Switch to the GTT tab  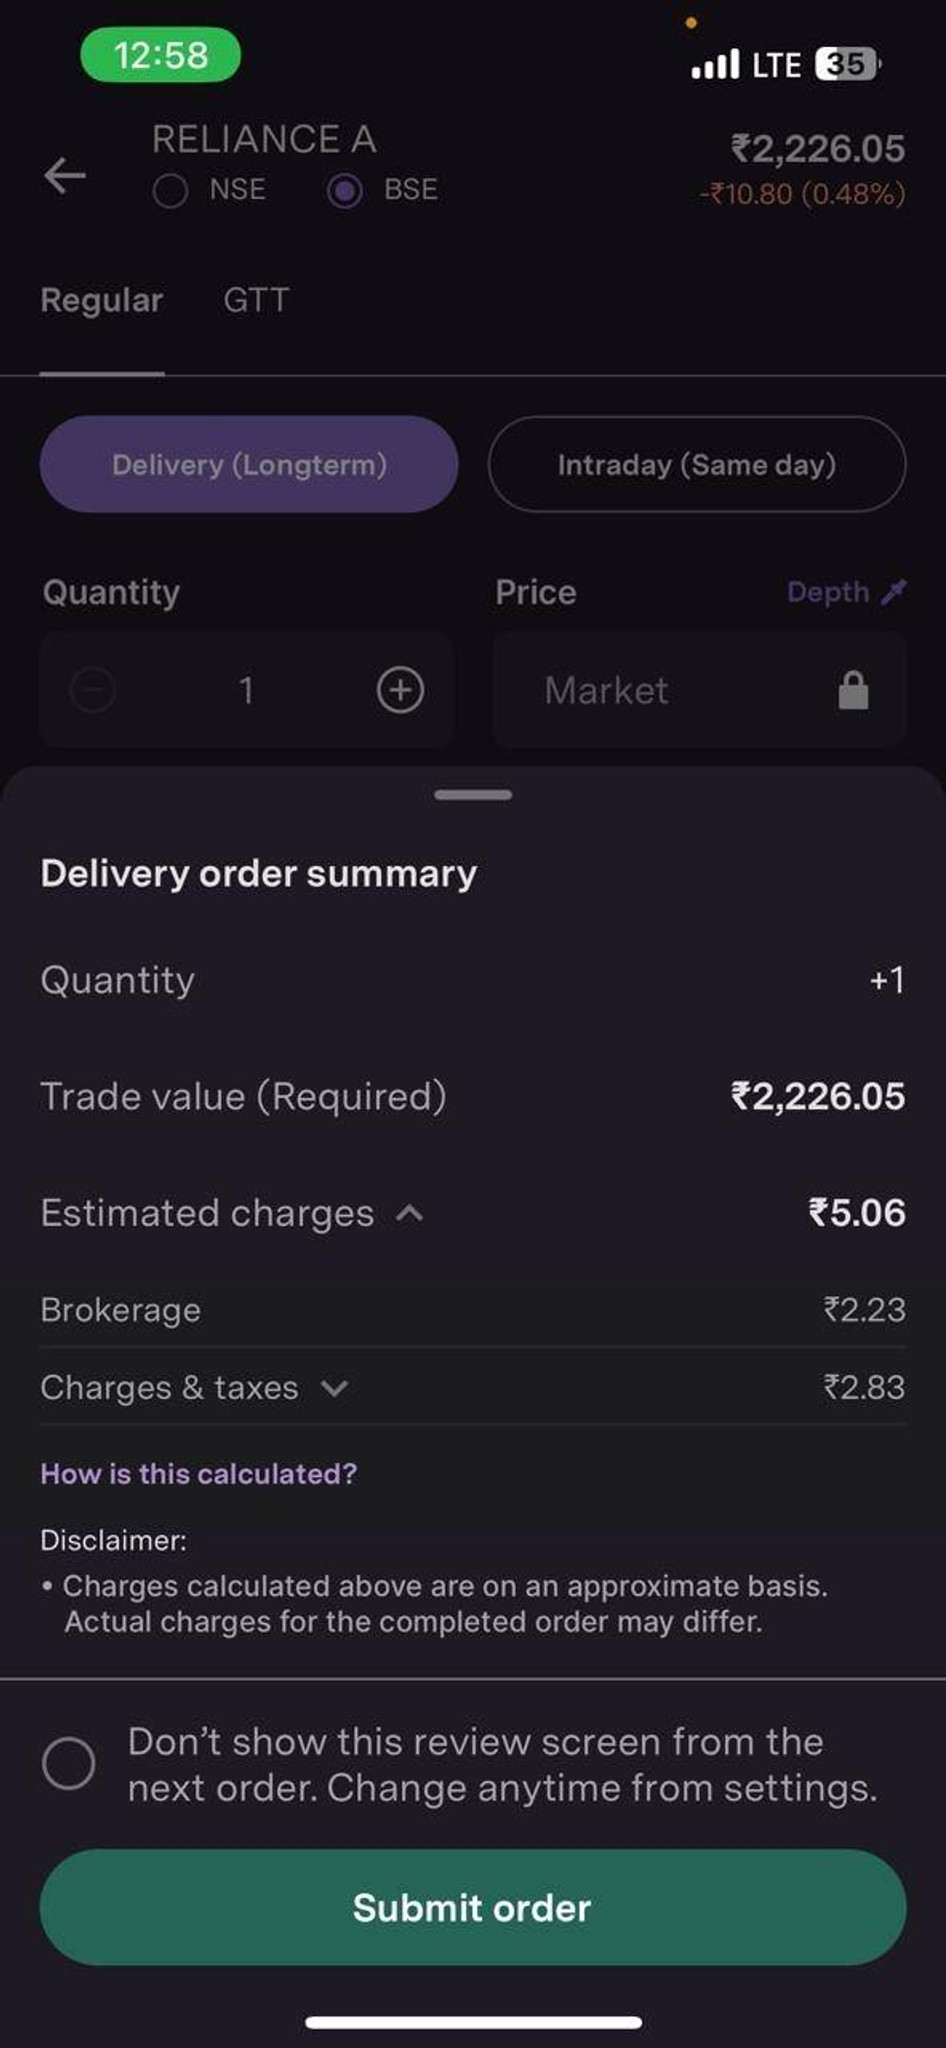coord(256,300)
